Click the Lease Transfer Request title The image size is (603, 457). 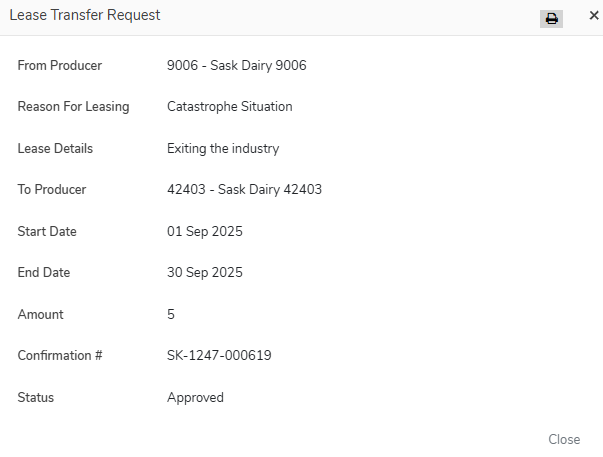point(85,15)
